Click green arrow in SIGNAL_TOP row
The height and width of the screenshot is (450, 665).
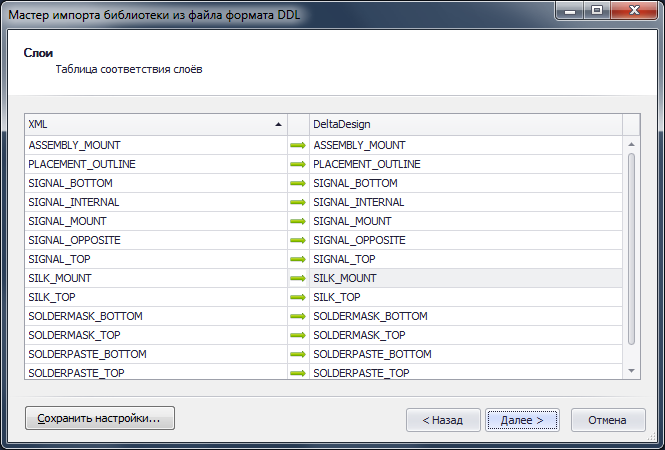(298, 259)
